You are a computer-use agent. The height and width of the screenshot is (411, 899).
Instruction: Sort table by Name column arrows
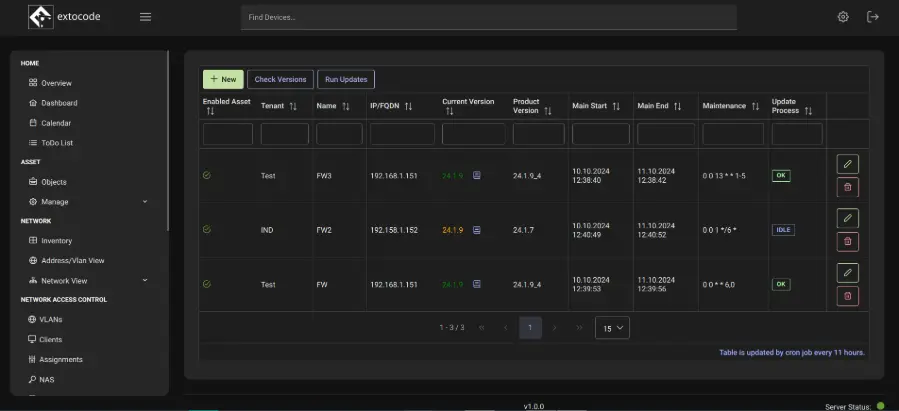(x=346, y=106)
